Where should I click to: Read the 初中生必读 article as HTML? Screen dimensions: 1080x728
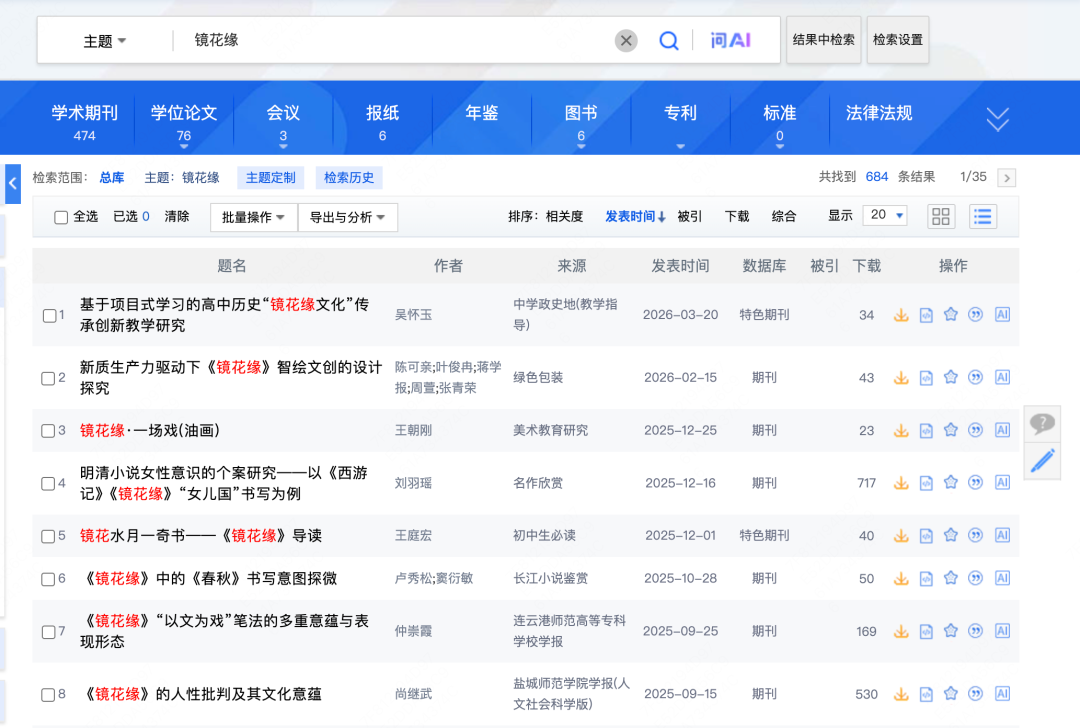(x=926, y=536)
